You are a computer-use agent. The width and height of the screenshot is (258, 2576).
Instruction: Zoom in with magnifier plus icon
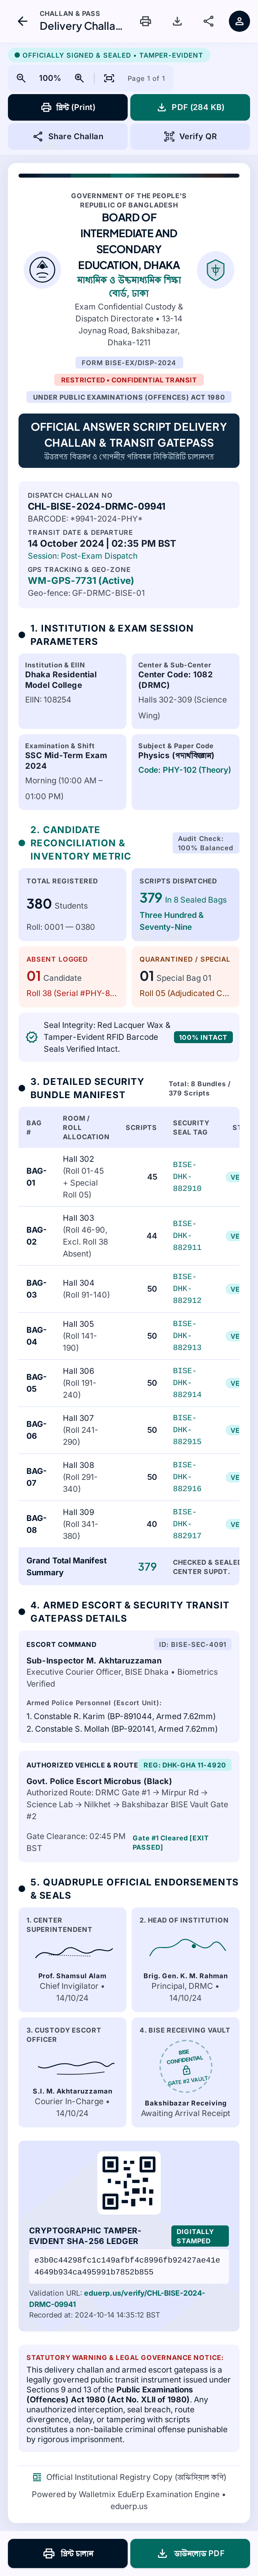tap(79, 78)
